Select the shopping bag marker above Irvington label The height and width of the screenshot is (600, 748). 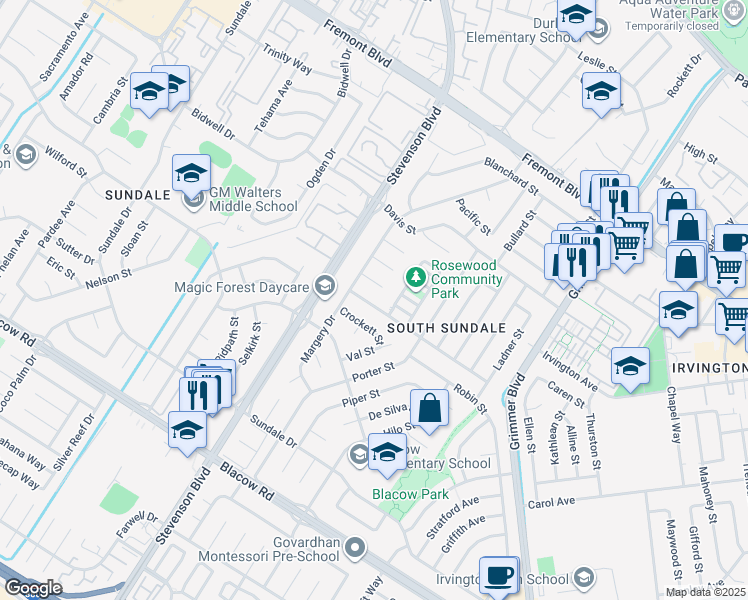[x=686, y=265]
